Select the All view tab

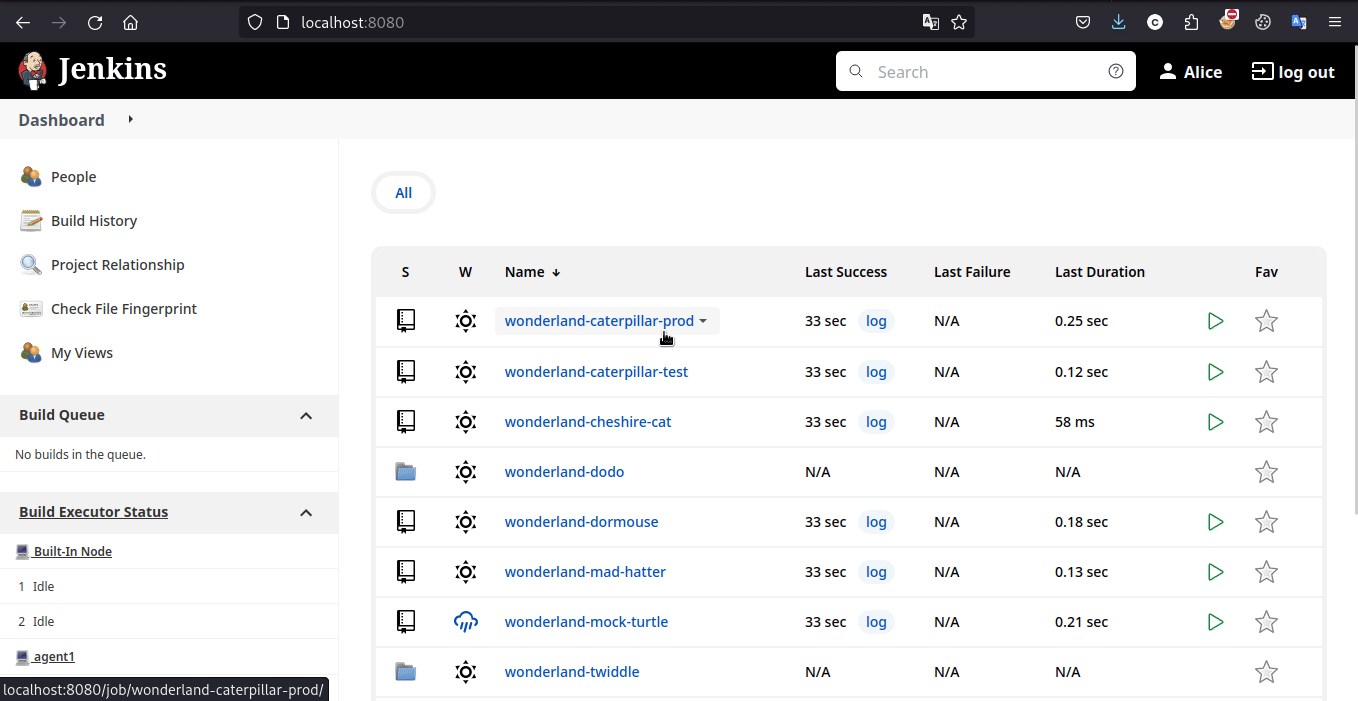pos(403,193)
